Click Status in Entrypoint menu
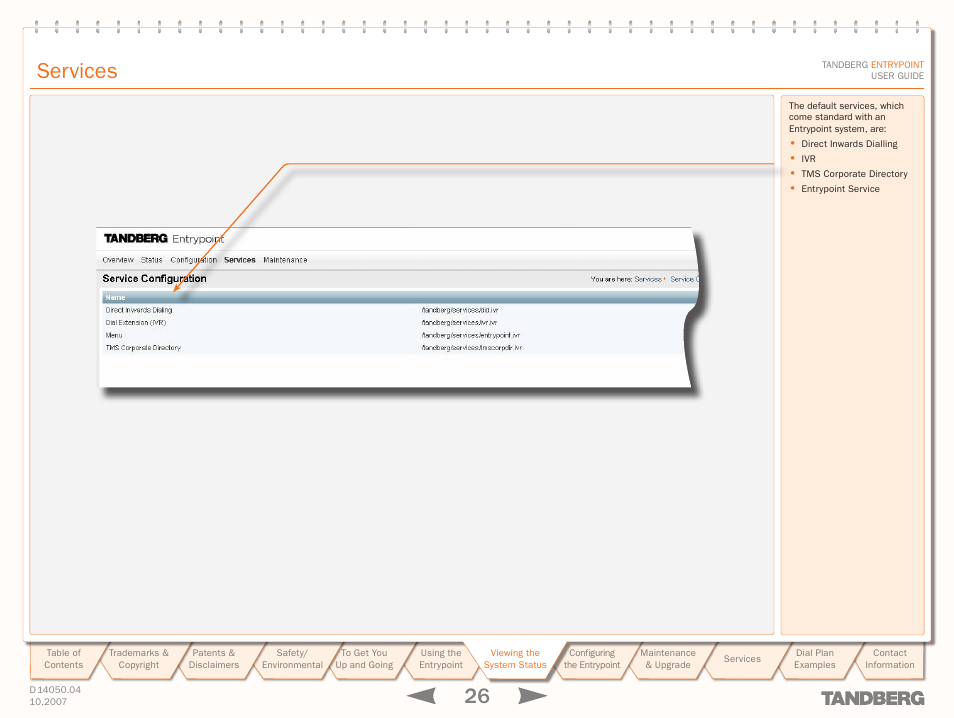The image size is (954, 718). (151, 260)
